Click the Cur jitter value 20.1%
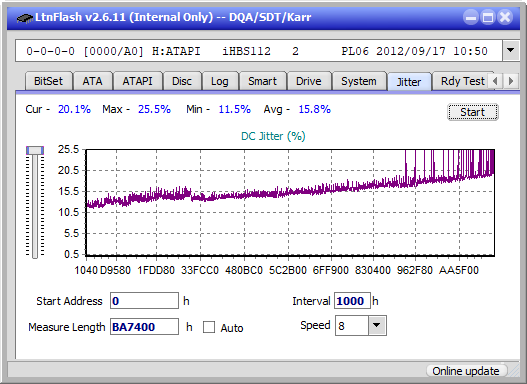This screenshot has height=384, width=527. (74, 109)
